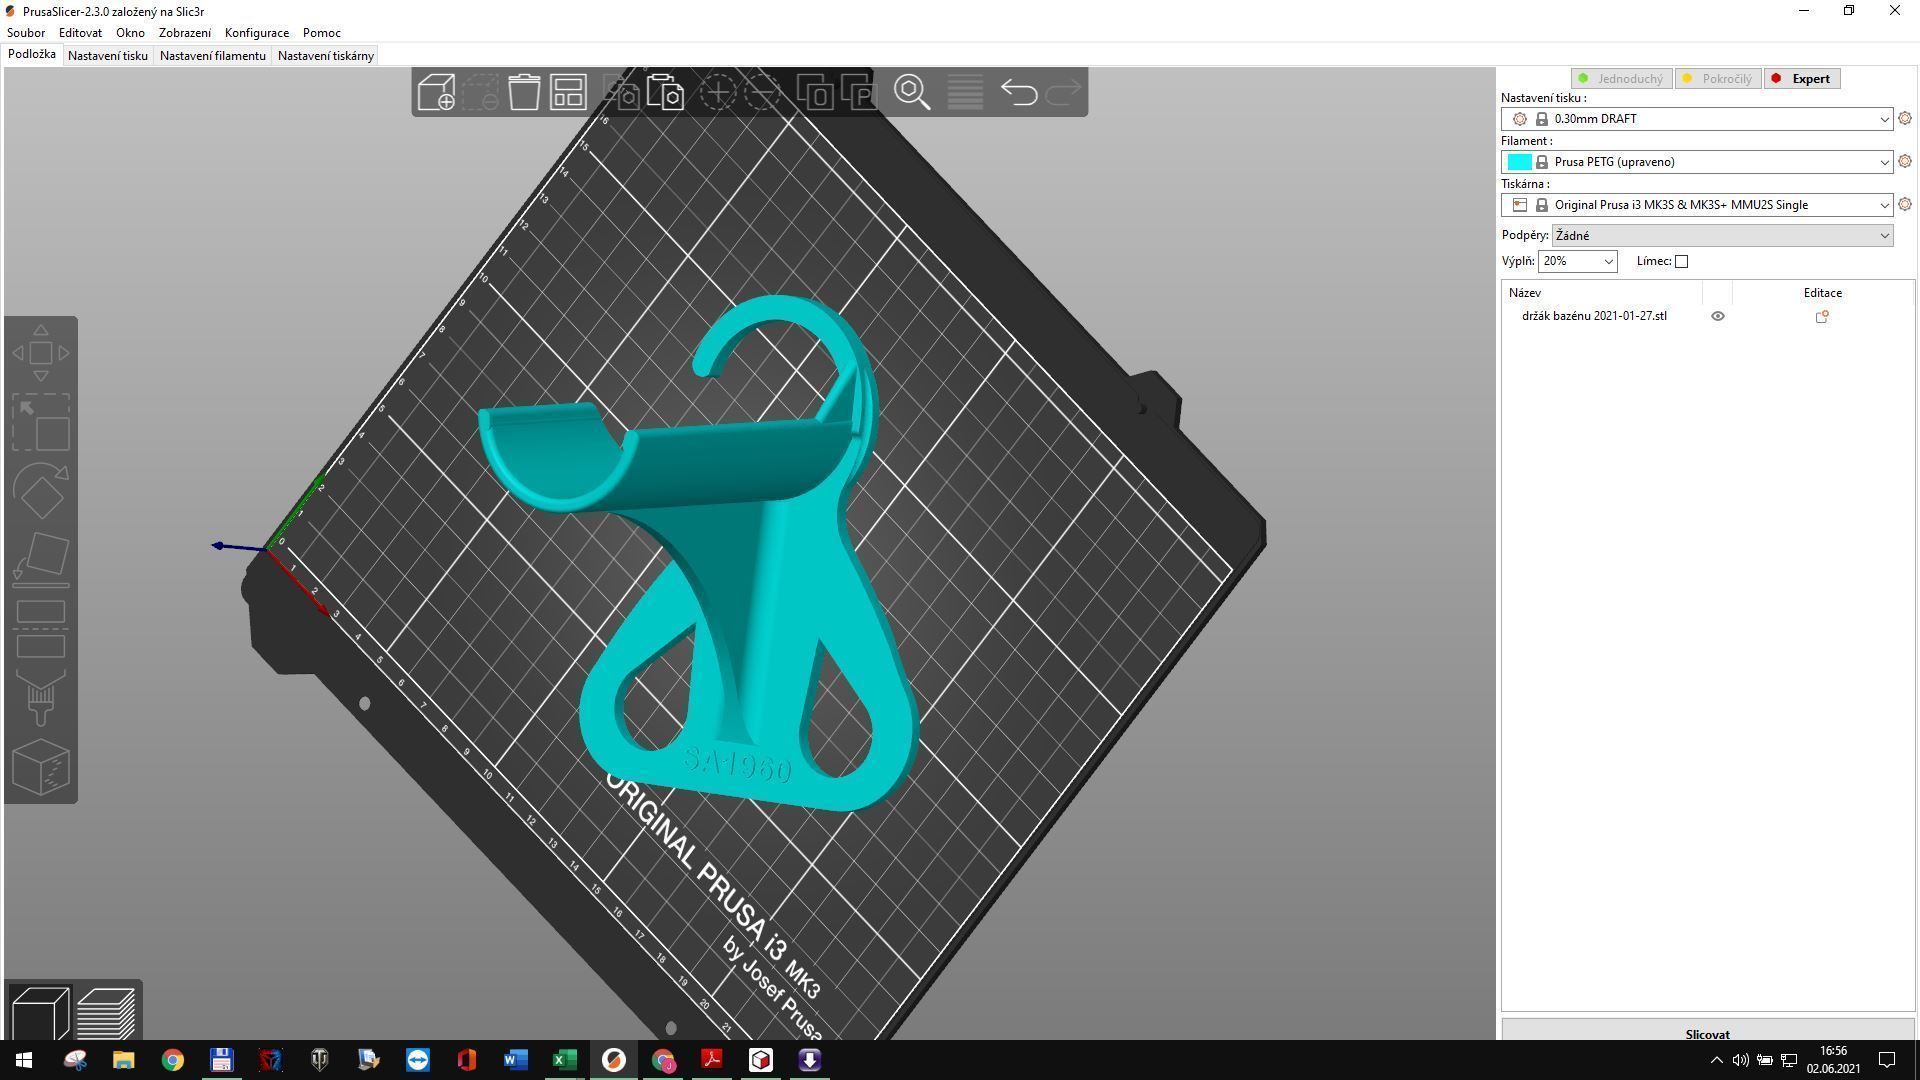Open the Konfigurace menu
The width and height of the screenshot is (1920, 1080).
pyautogui.click(x=256, y=33)
